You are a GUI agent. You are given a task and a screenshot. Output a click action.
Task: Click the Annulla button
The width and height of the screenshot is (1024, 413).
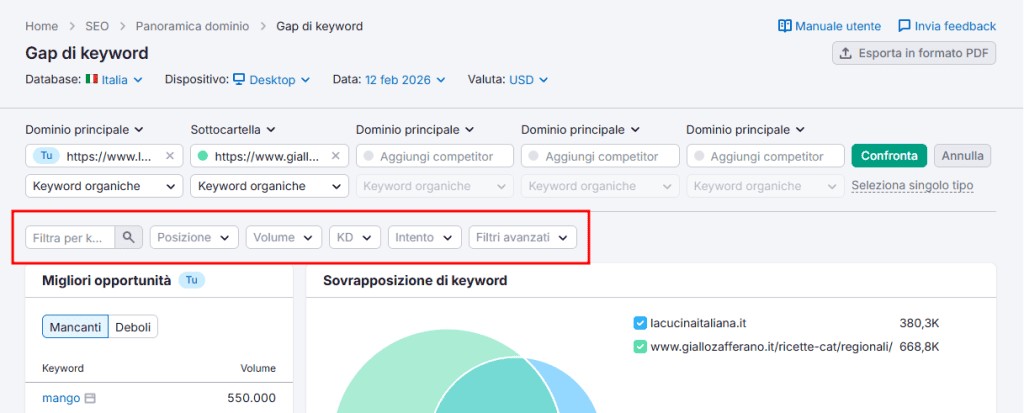coord(963,156)
